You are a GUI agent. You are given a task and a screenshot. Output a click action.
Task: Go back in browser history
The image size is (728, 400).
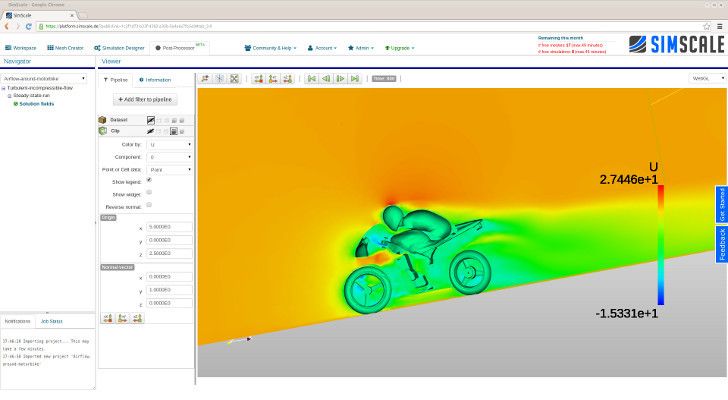point(6,26)
